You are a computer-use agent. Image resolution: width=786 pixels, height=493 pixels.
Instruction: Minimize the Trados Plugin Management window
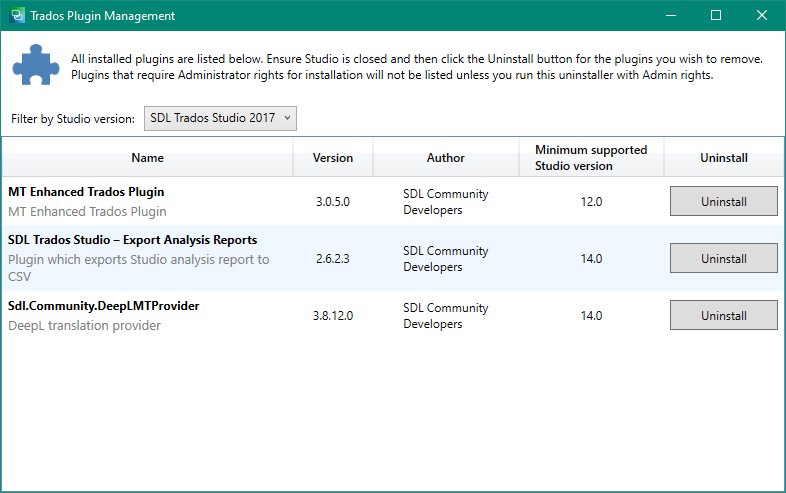coord(671,16)
